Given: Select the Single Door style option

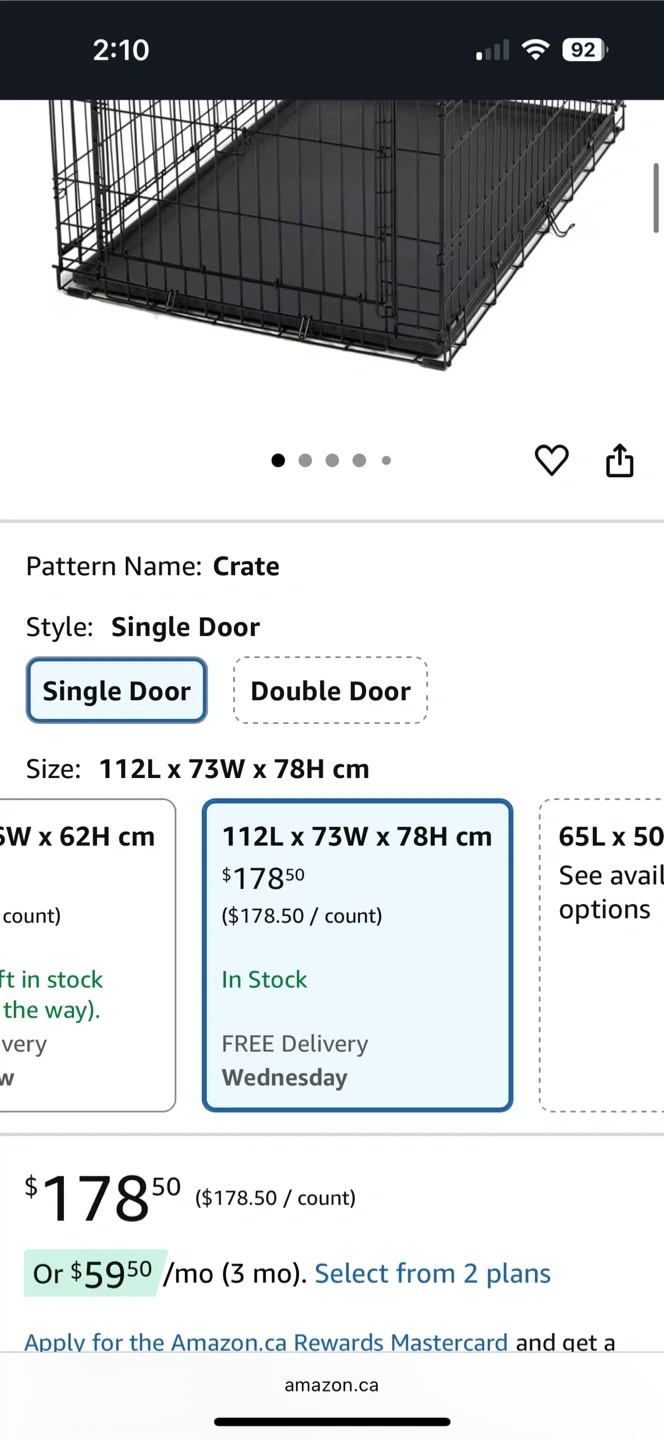Looking at the screenshot, I should 117,690.
